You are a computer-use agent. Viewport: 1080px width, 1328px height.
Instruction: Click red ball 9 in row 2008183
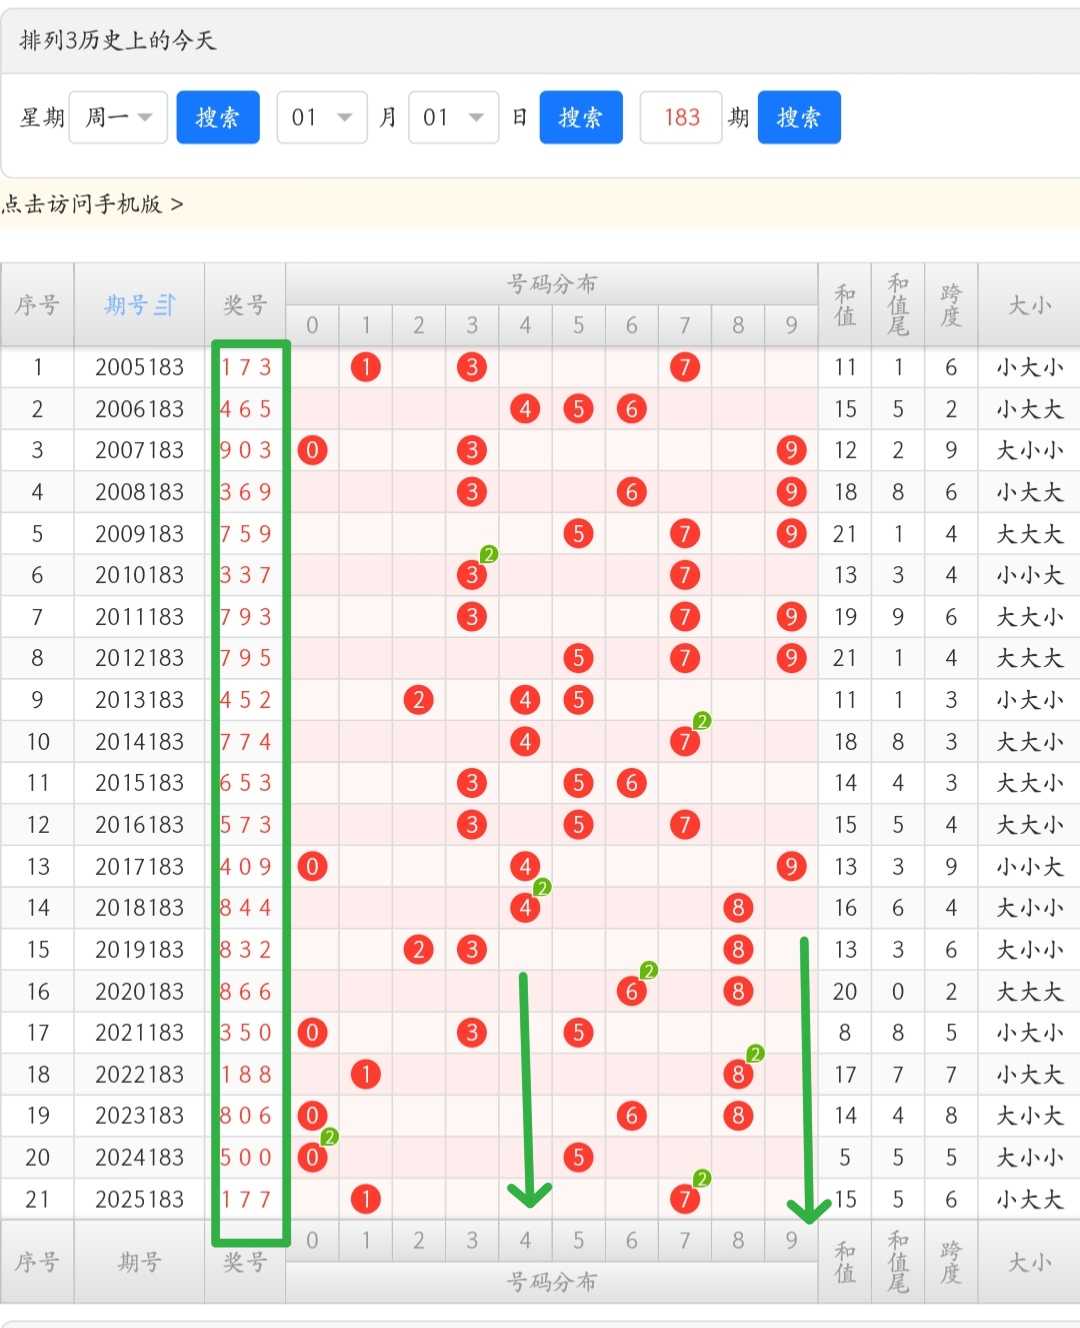(791, 492)
